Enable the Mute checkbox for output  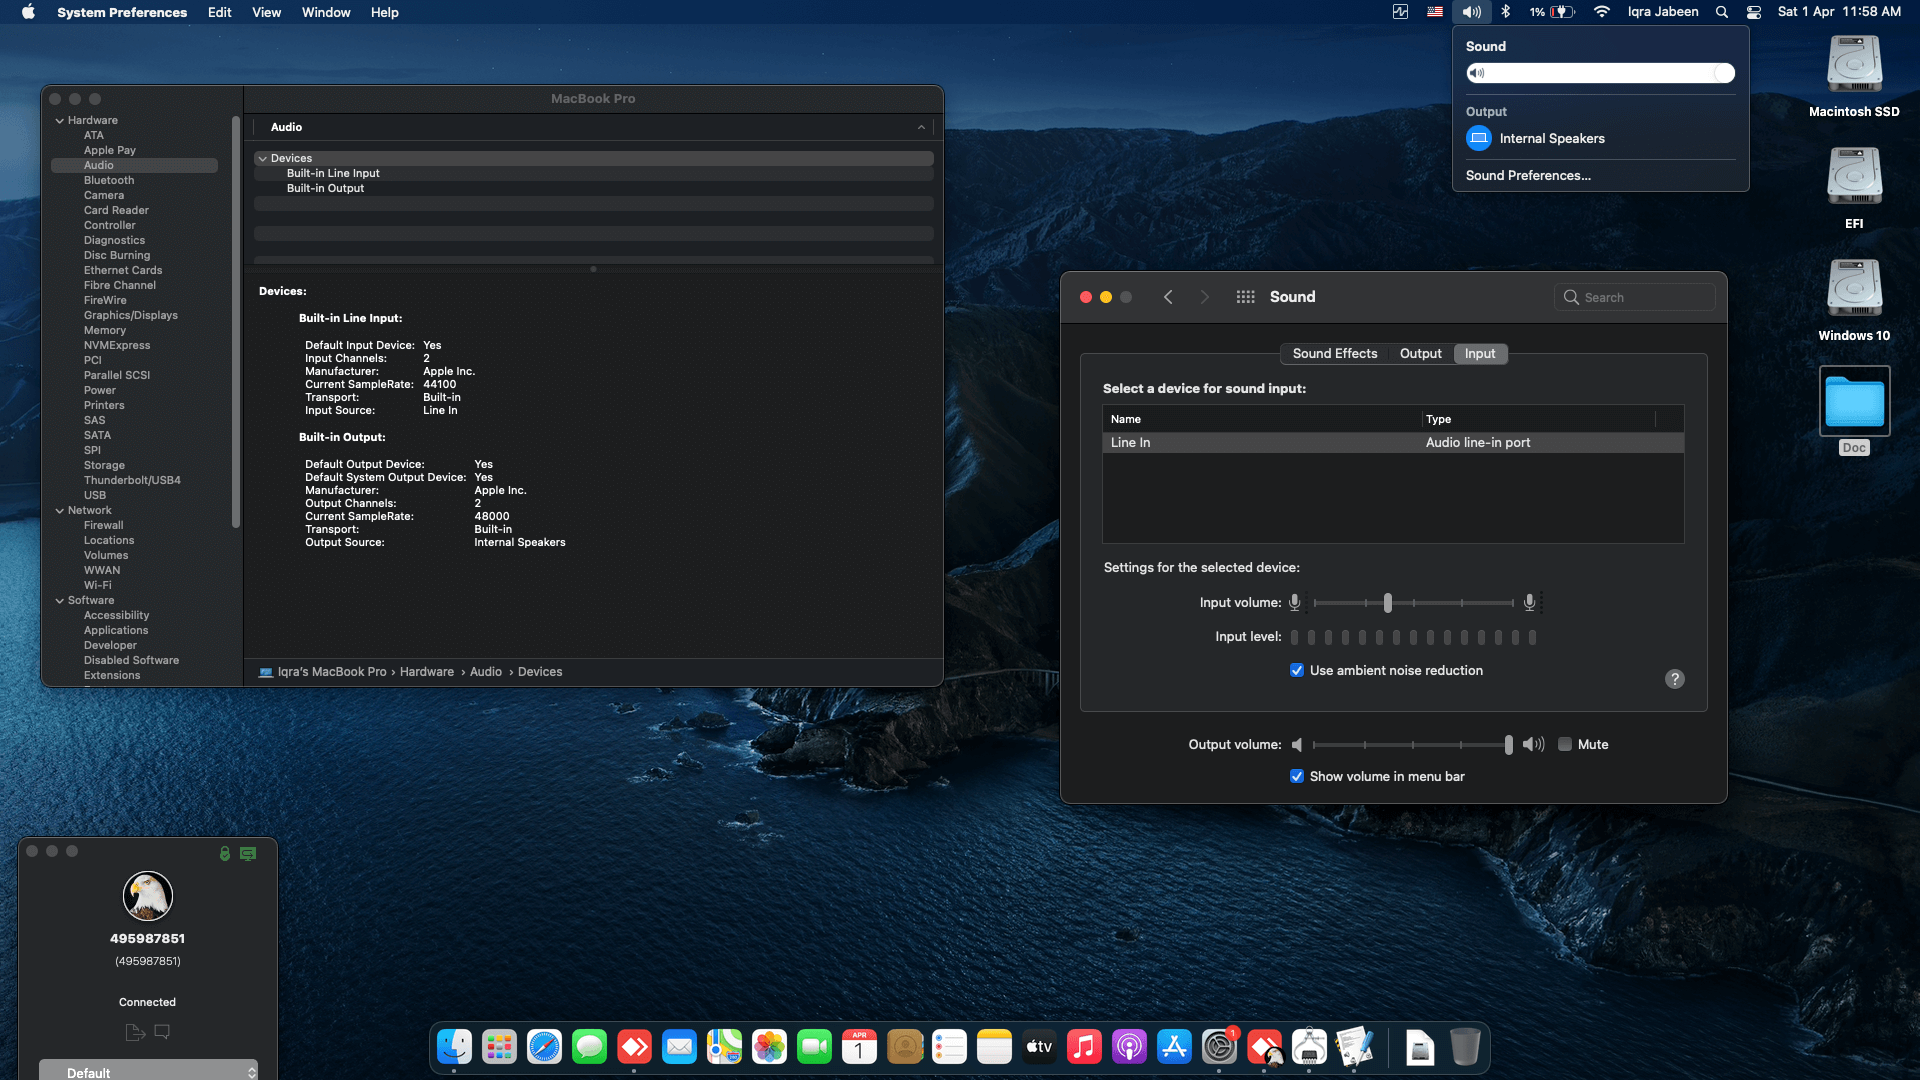coord(1565,744)
